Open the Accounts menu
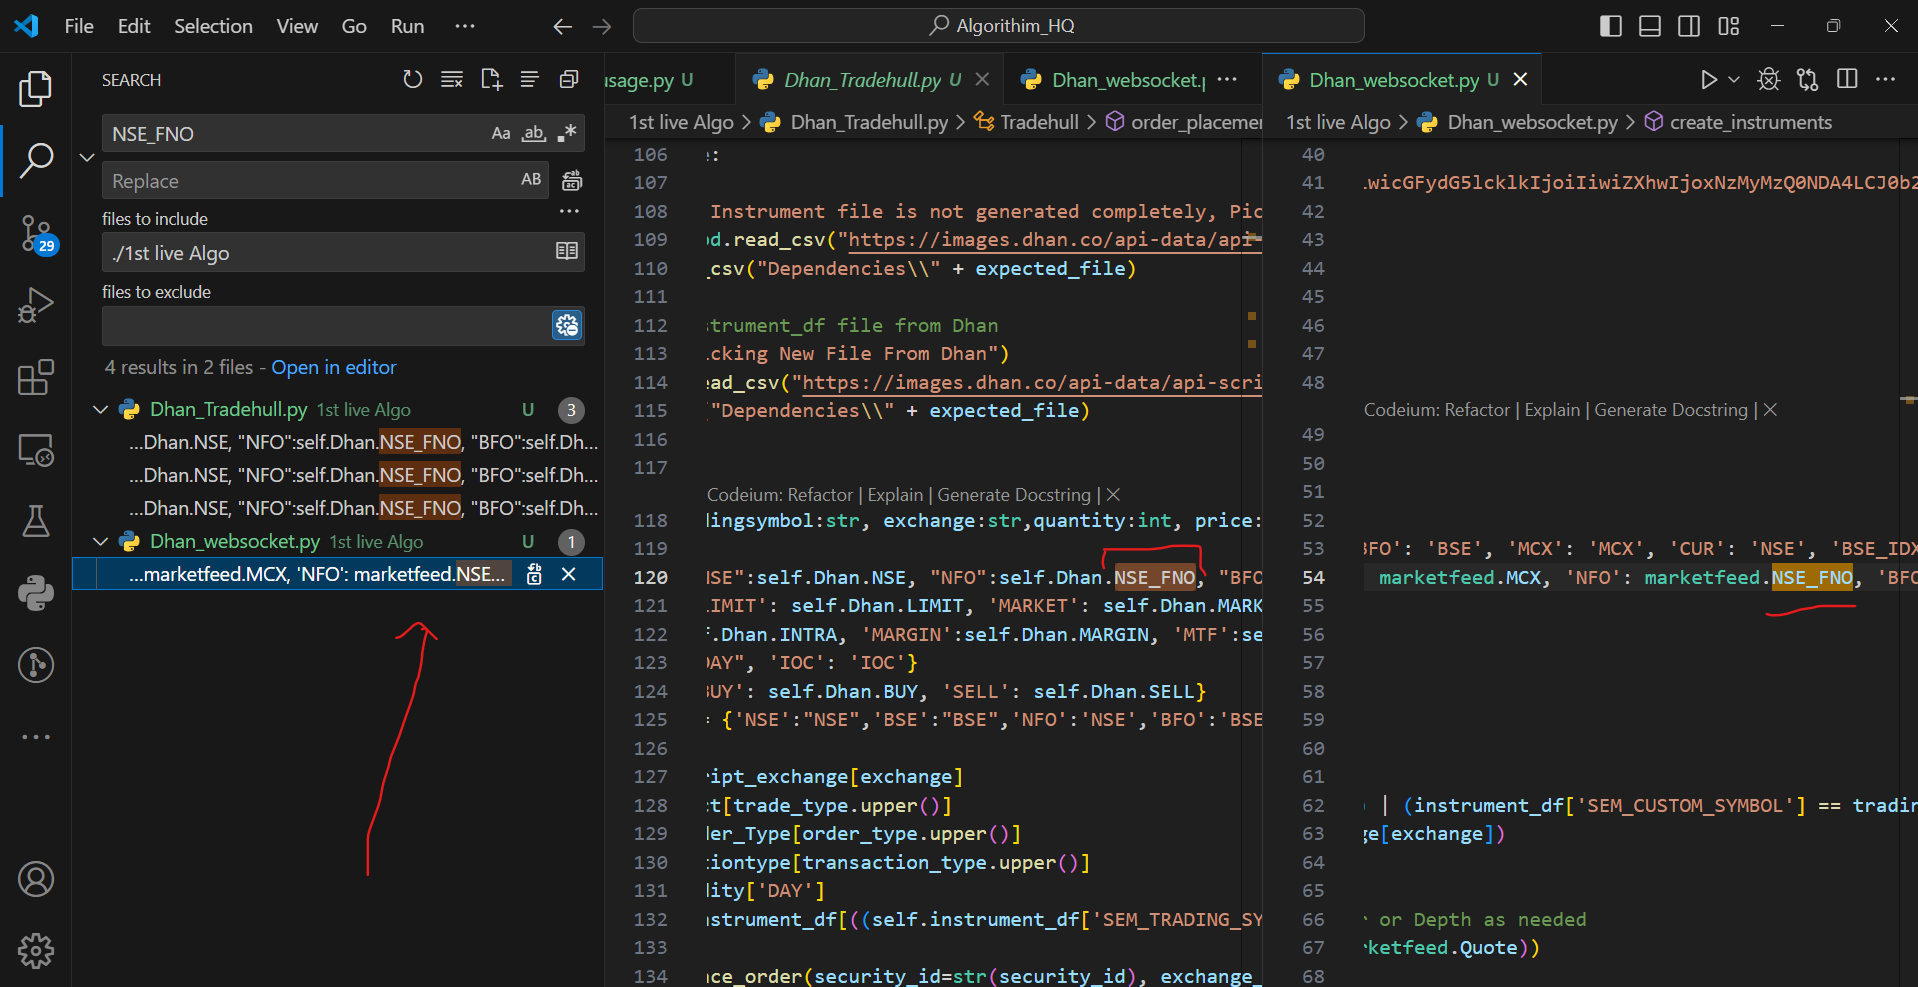The width and height of the screenshot is (1918, 987). click(36, 879)
